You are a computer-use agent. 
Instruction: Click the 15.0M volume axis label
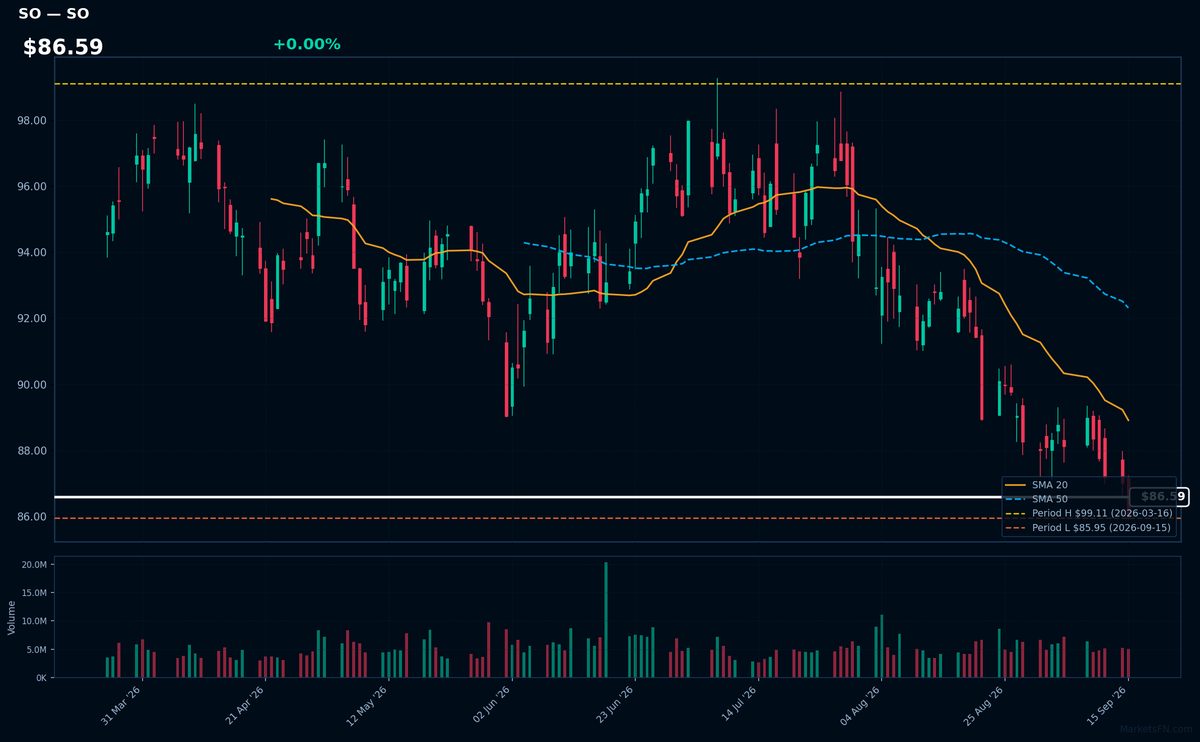coord(35,593)
